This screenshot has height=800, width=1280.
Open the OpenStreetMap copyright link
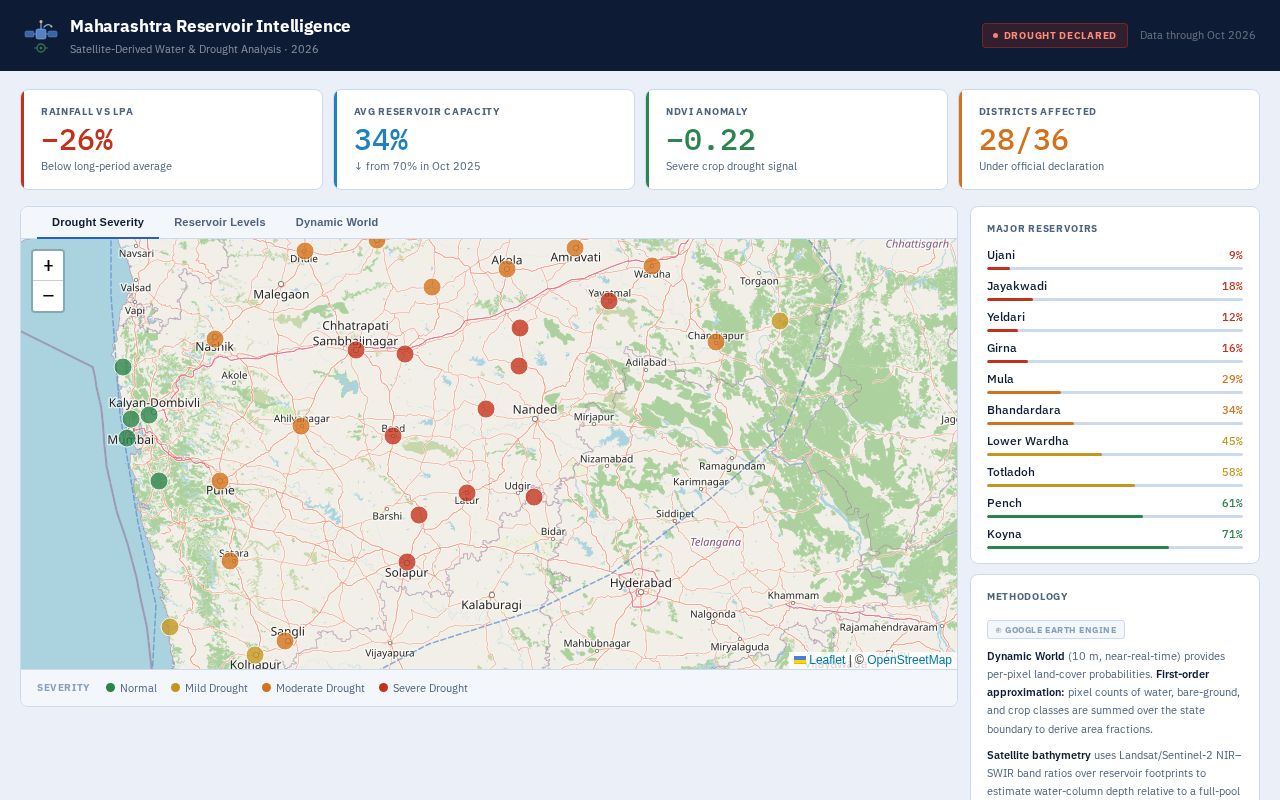click(909, 660)
